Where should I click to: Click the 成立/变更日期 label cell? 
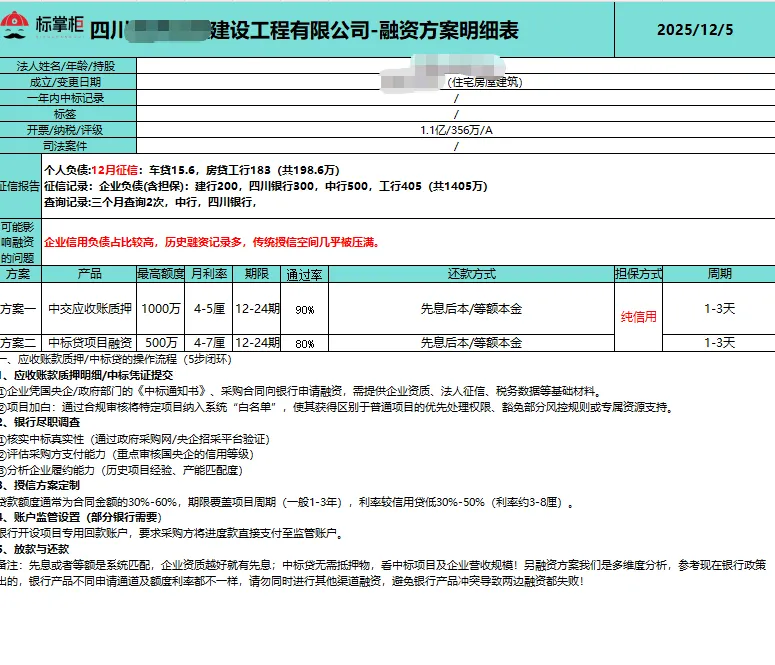click(68, 82)
